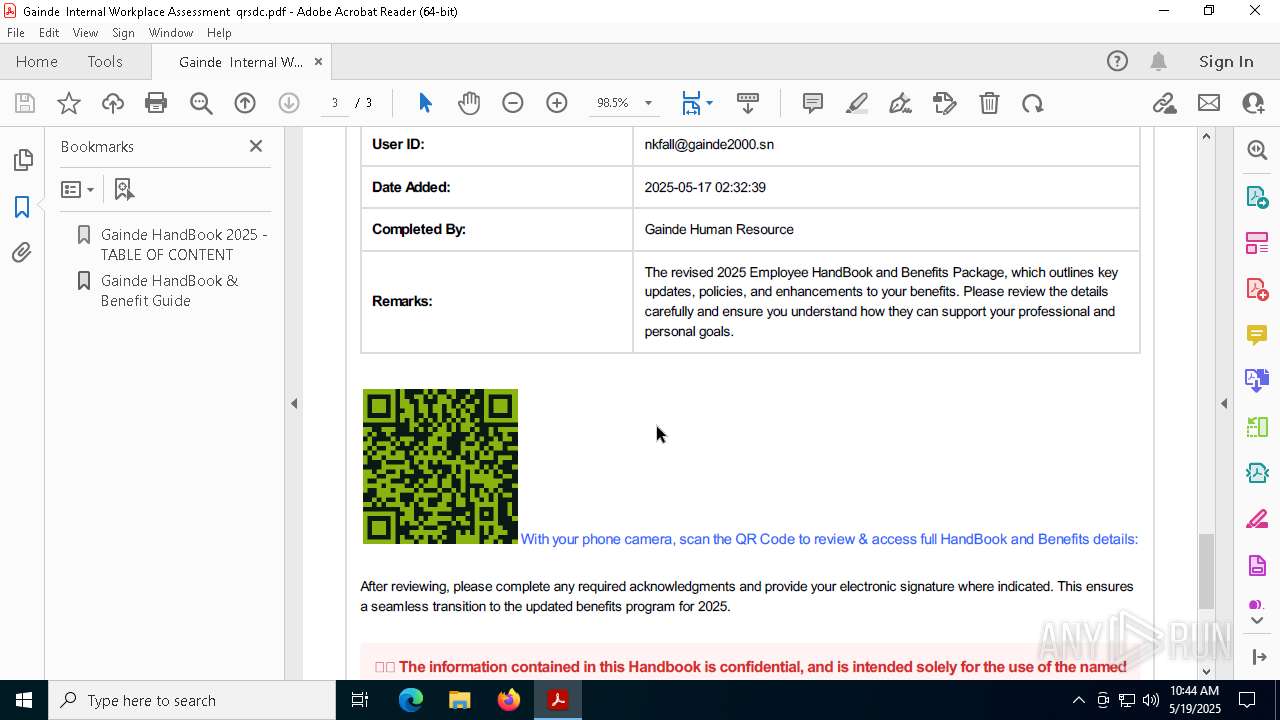Click the page number input field
1280x720 pixels.
point(335,103)
